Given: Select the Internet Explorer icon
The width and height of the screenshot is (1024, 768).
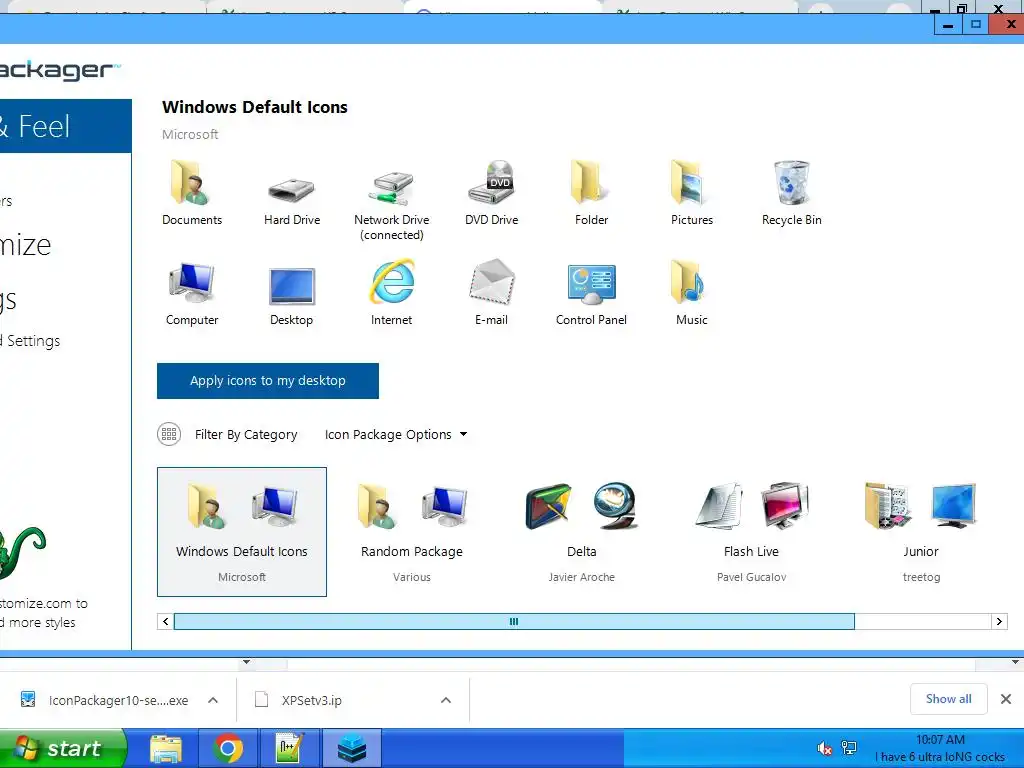Looking at the screenshot, I should (x=391, y=282).
